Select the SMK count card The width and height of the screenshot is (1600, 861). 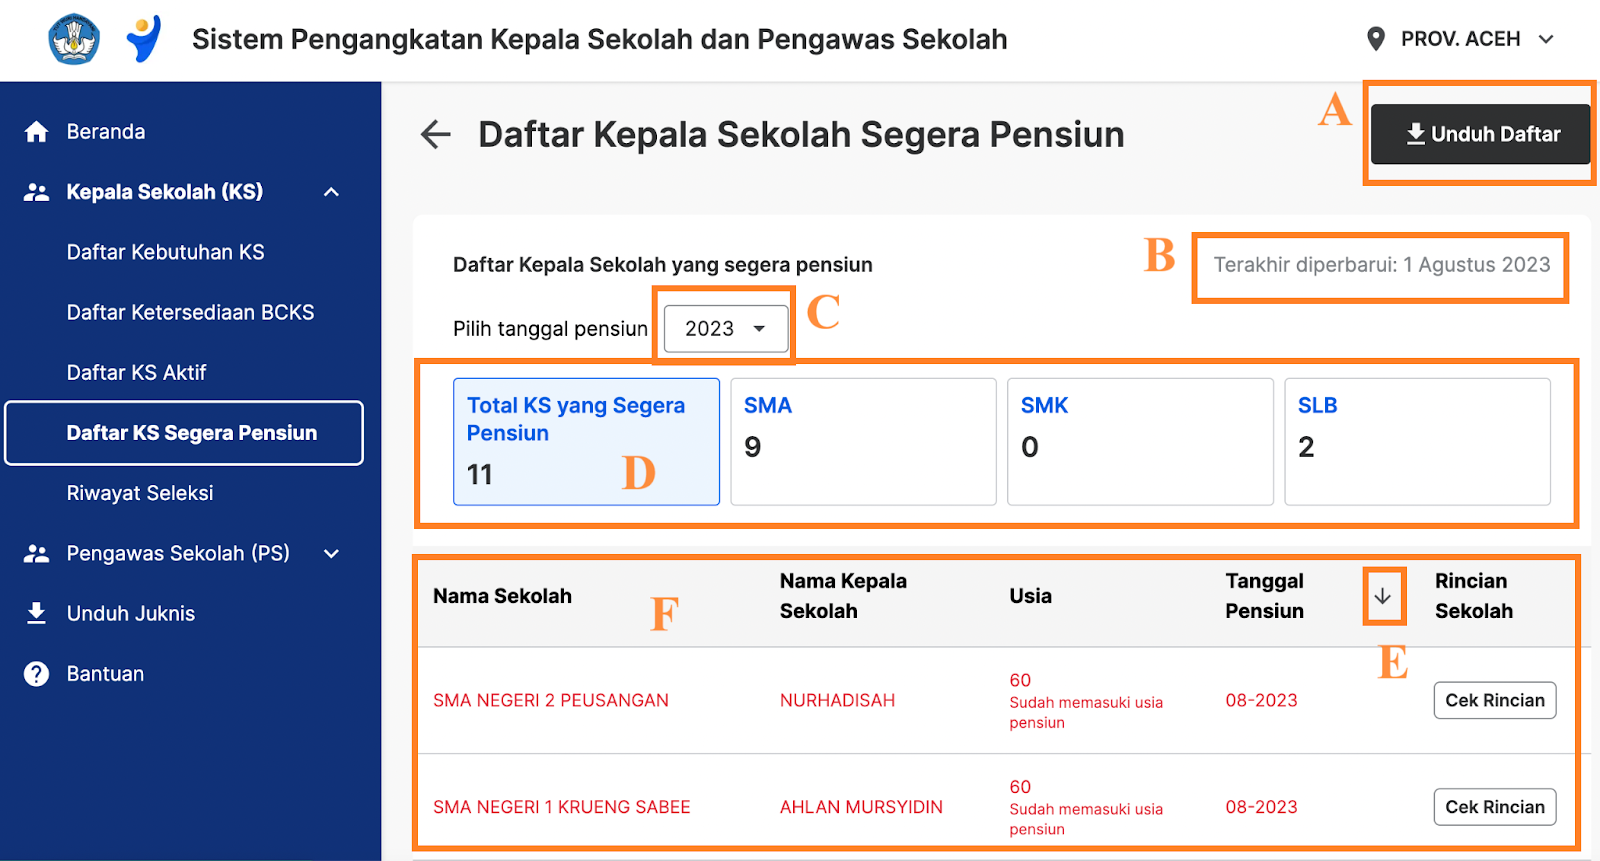click(x=1140, y=441)
